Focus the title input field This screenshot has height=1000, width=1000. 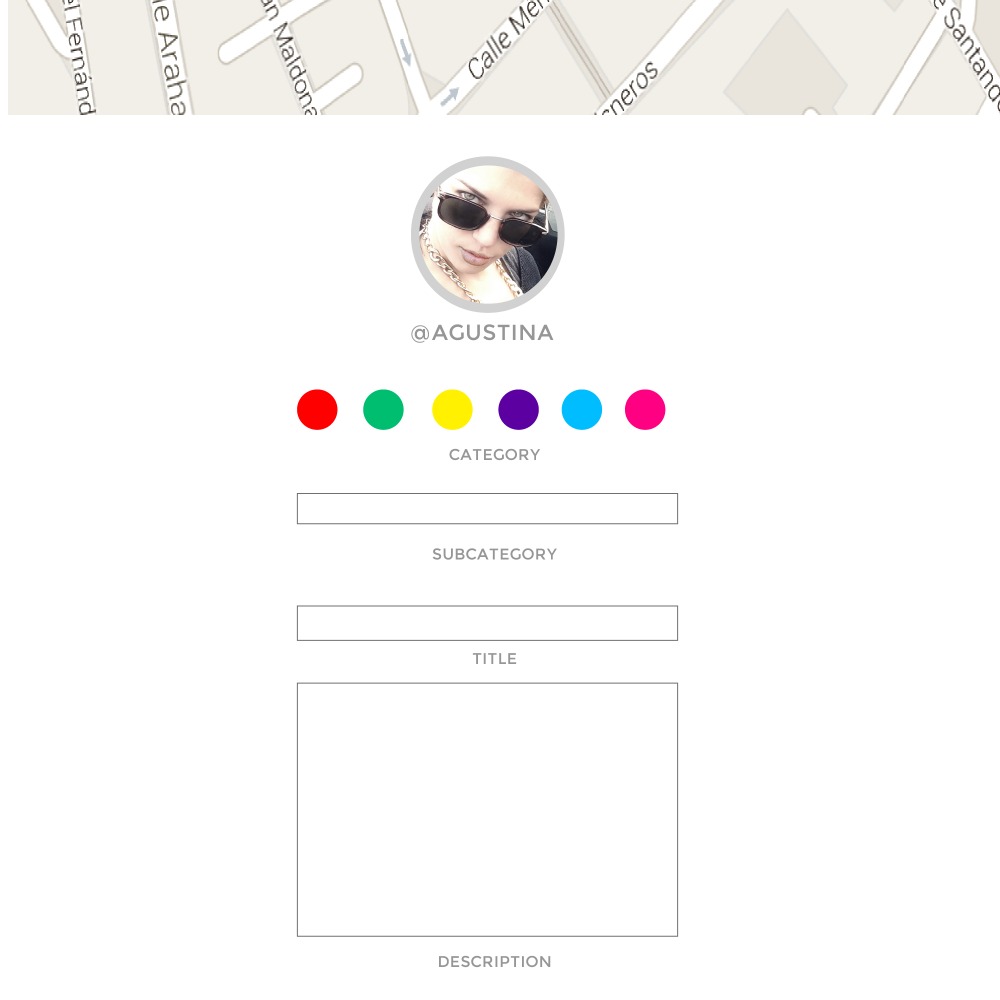(487, 623)
